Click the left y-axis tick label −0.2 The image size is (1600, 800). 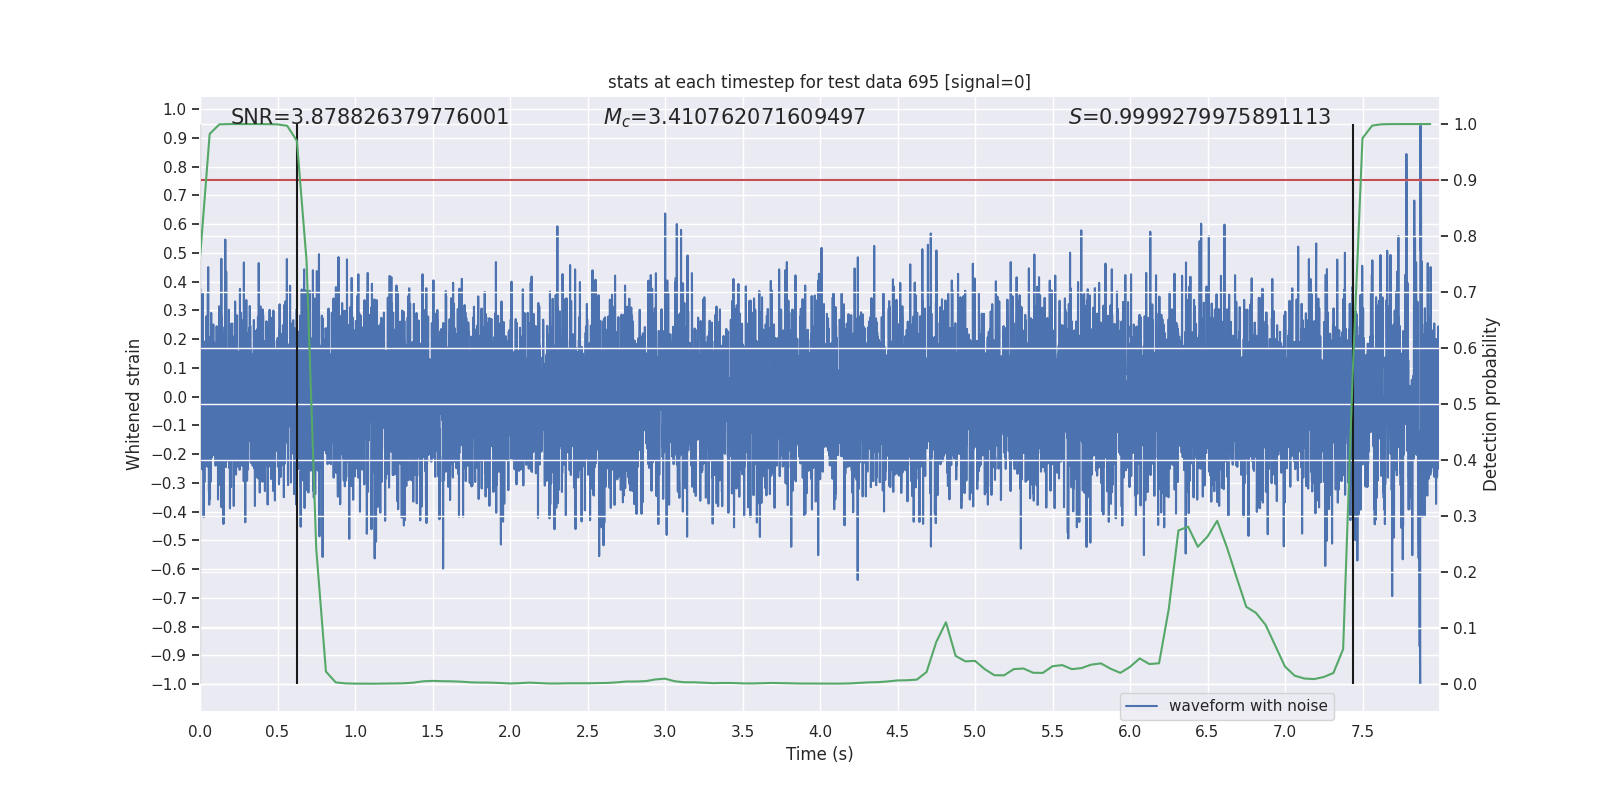(169, 455)
